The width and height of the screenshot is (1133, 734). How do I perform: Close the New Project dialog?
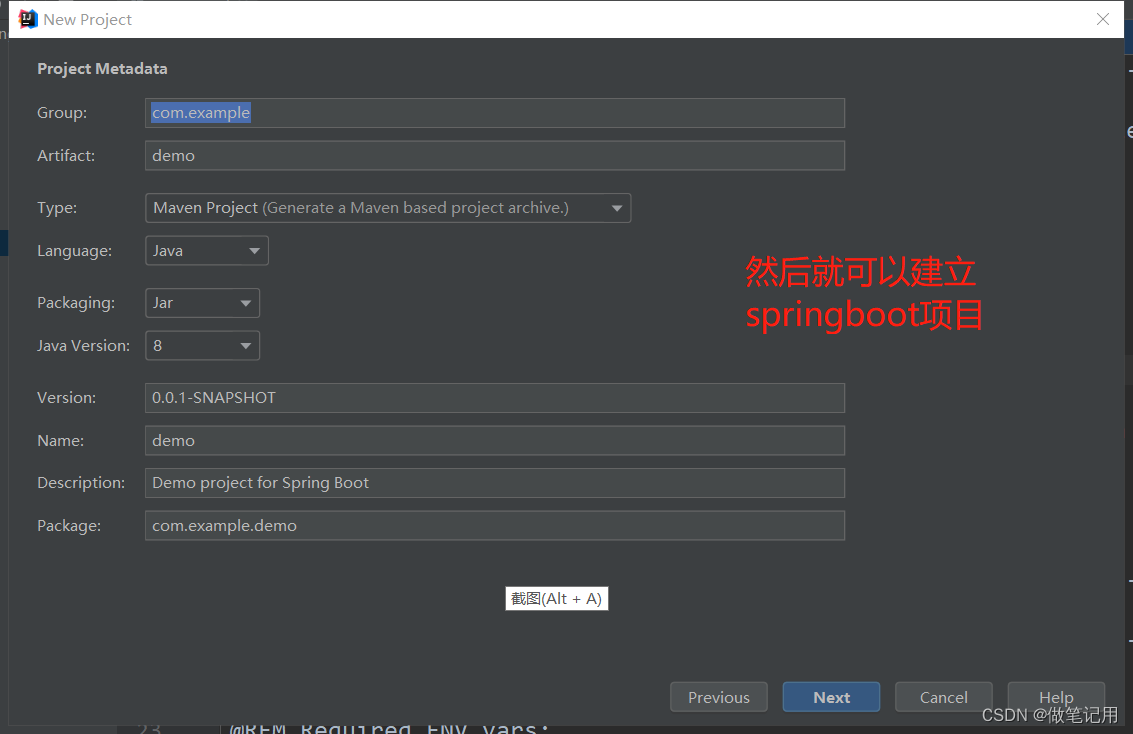coord(1103,20)
